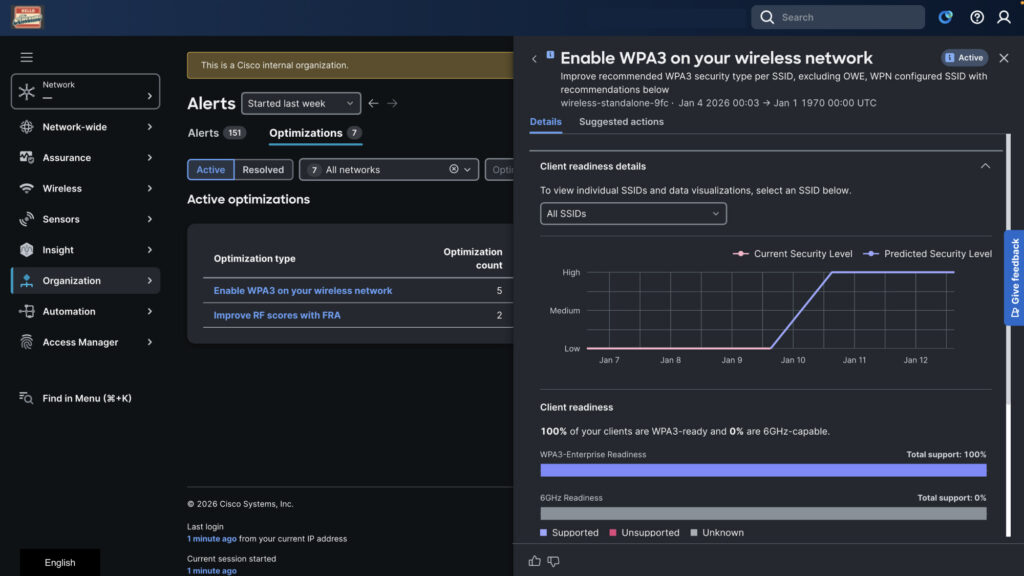Open the Alerts tab

tap(203, 133)
